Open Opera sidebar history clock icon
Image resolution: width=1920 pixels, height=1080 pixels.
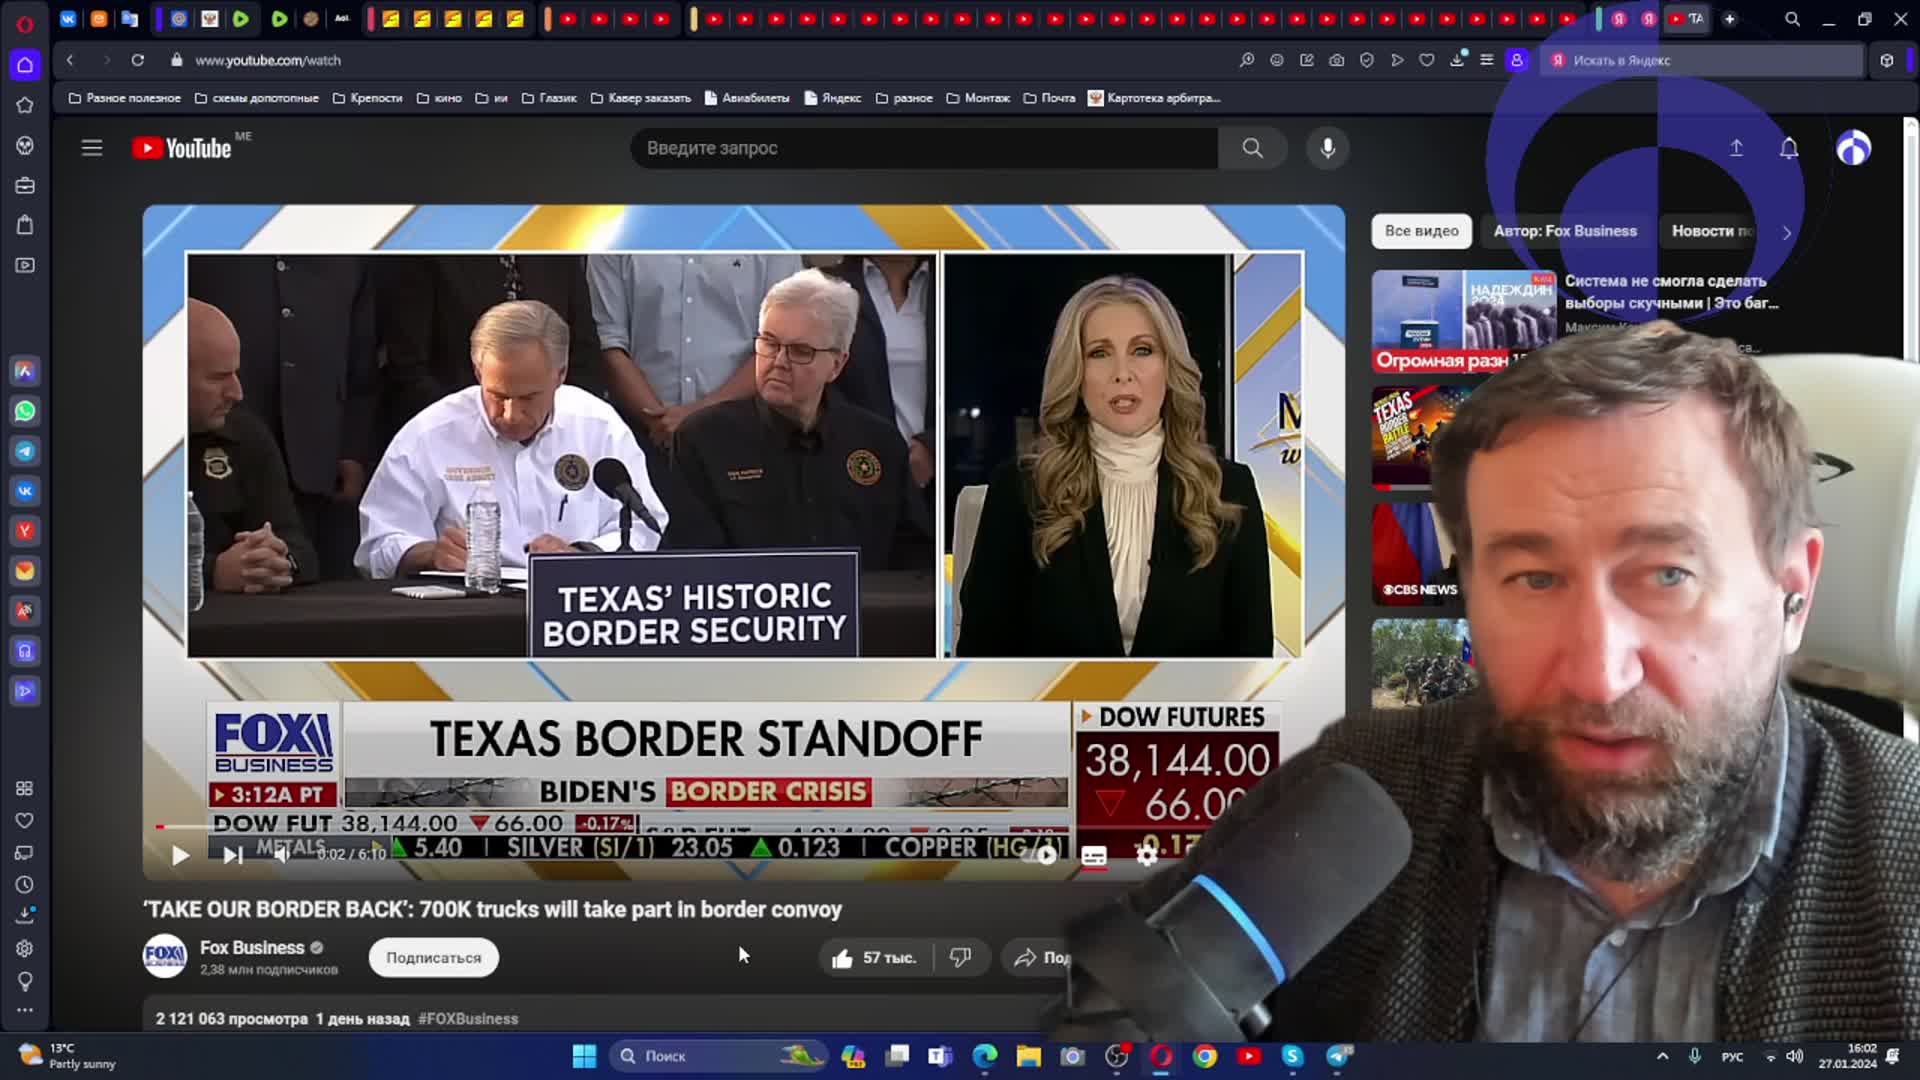pos(25,885)
